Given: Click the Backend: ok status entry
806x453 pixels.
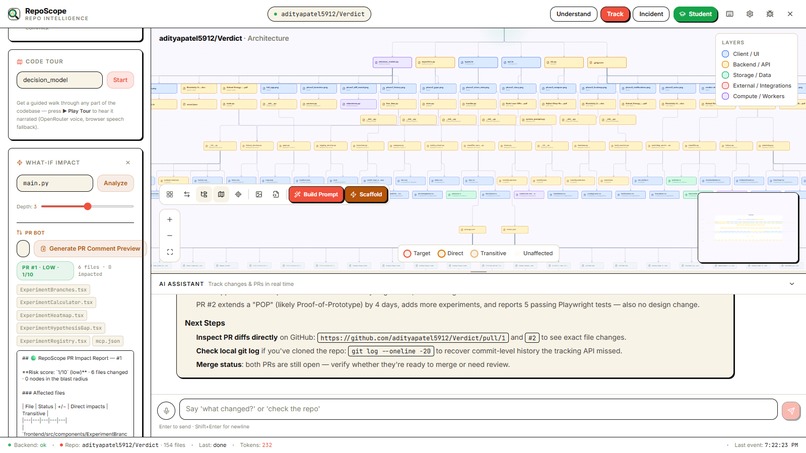Looking at the screenshot, I should click(x=27, y=445).
